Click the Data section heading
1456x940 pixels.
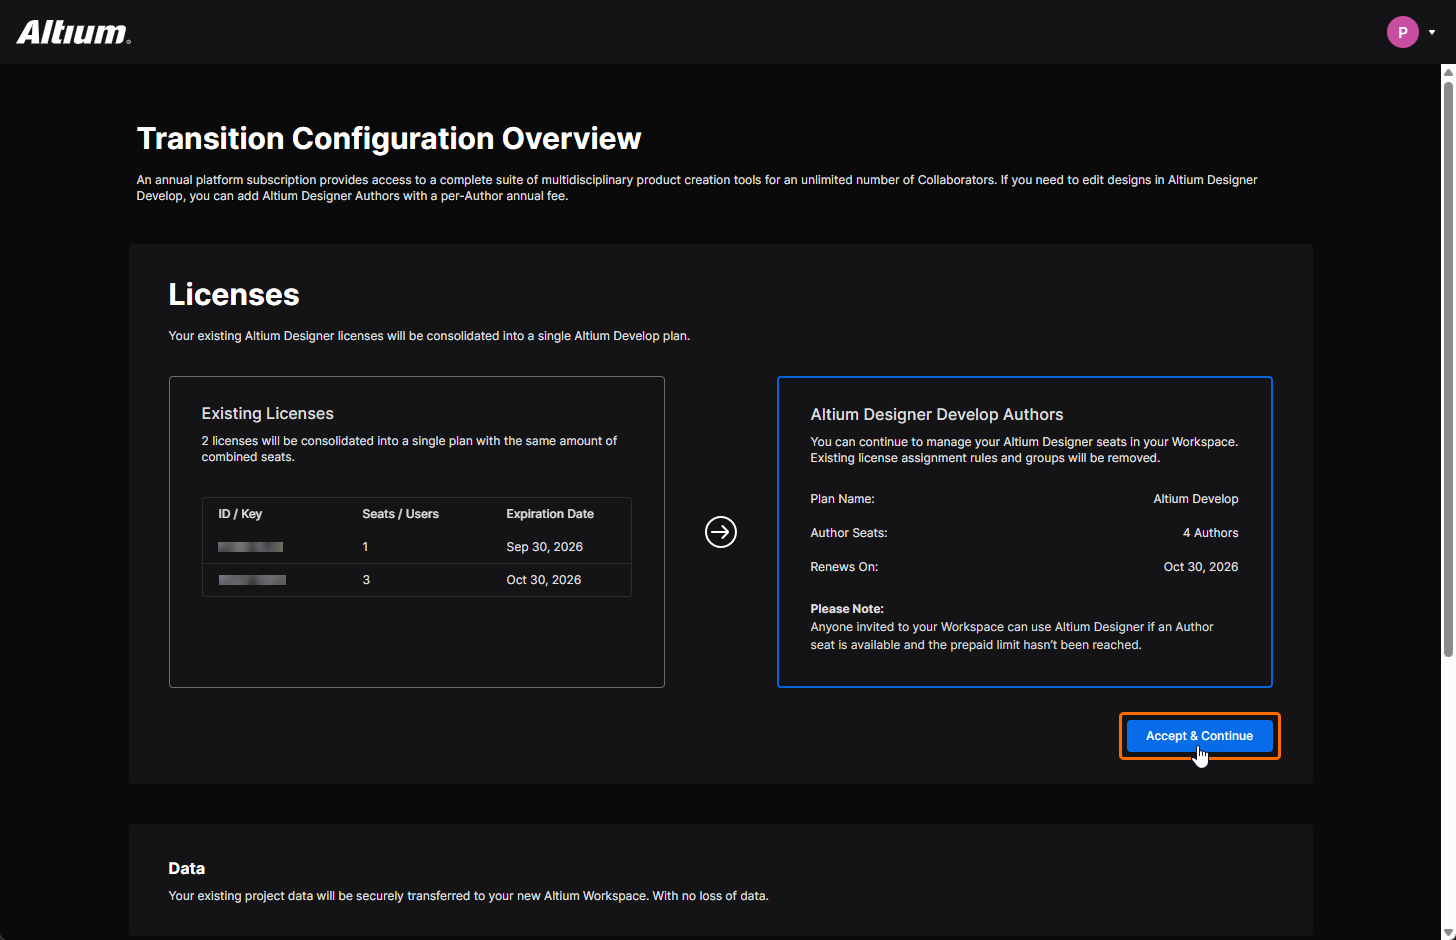187,869
